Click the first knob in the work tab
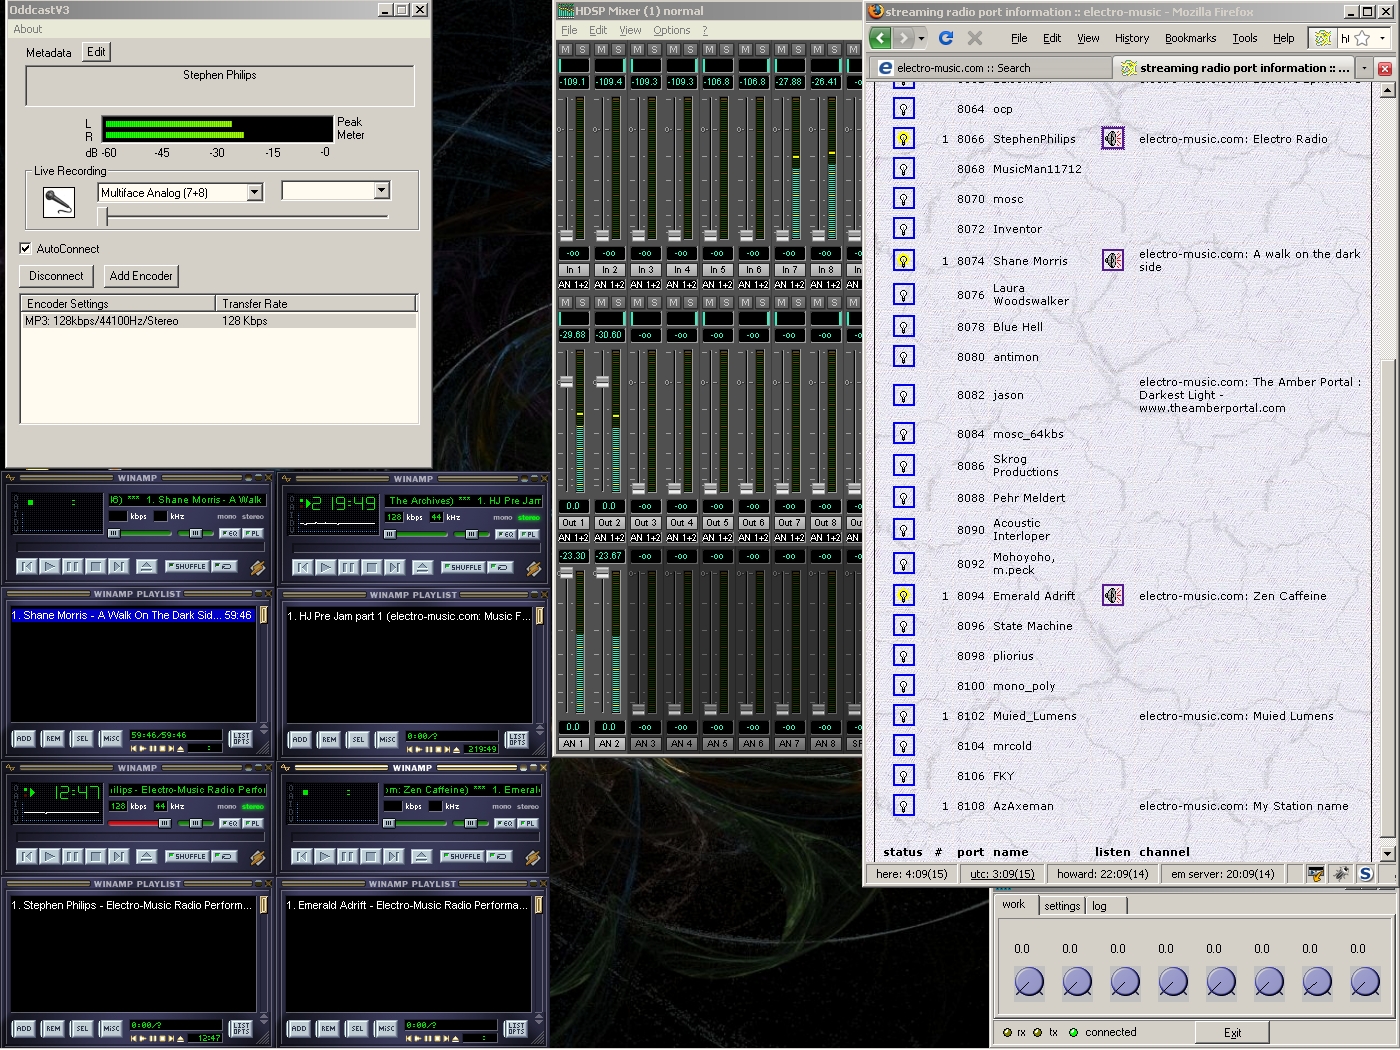This screenshot has width=1400, height=1050. pos(1029,982)
